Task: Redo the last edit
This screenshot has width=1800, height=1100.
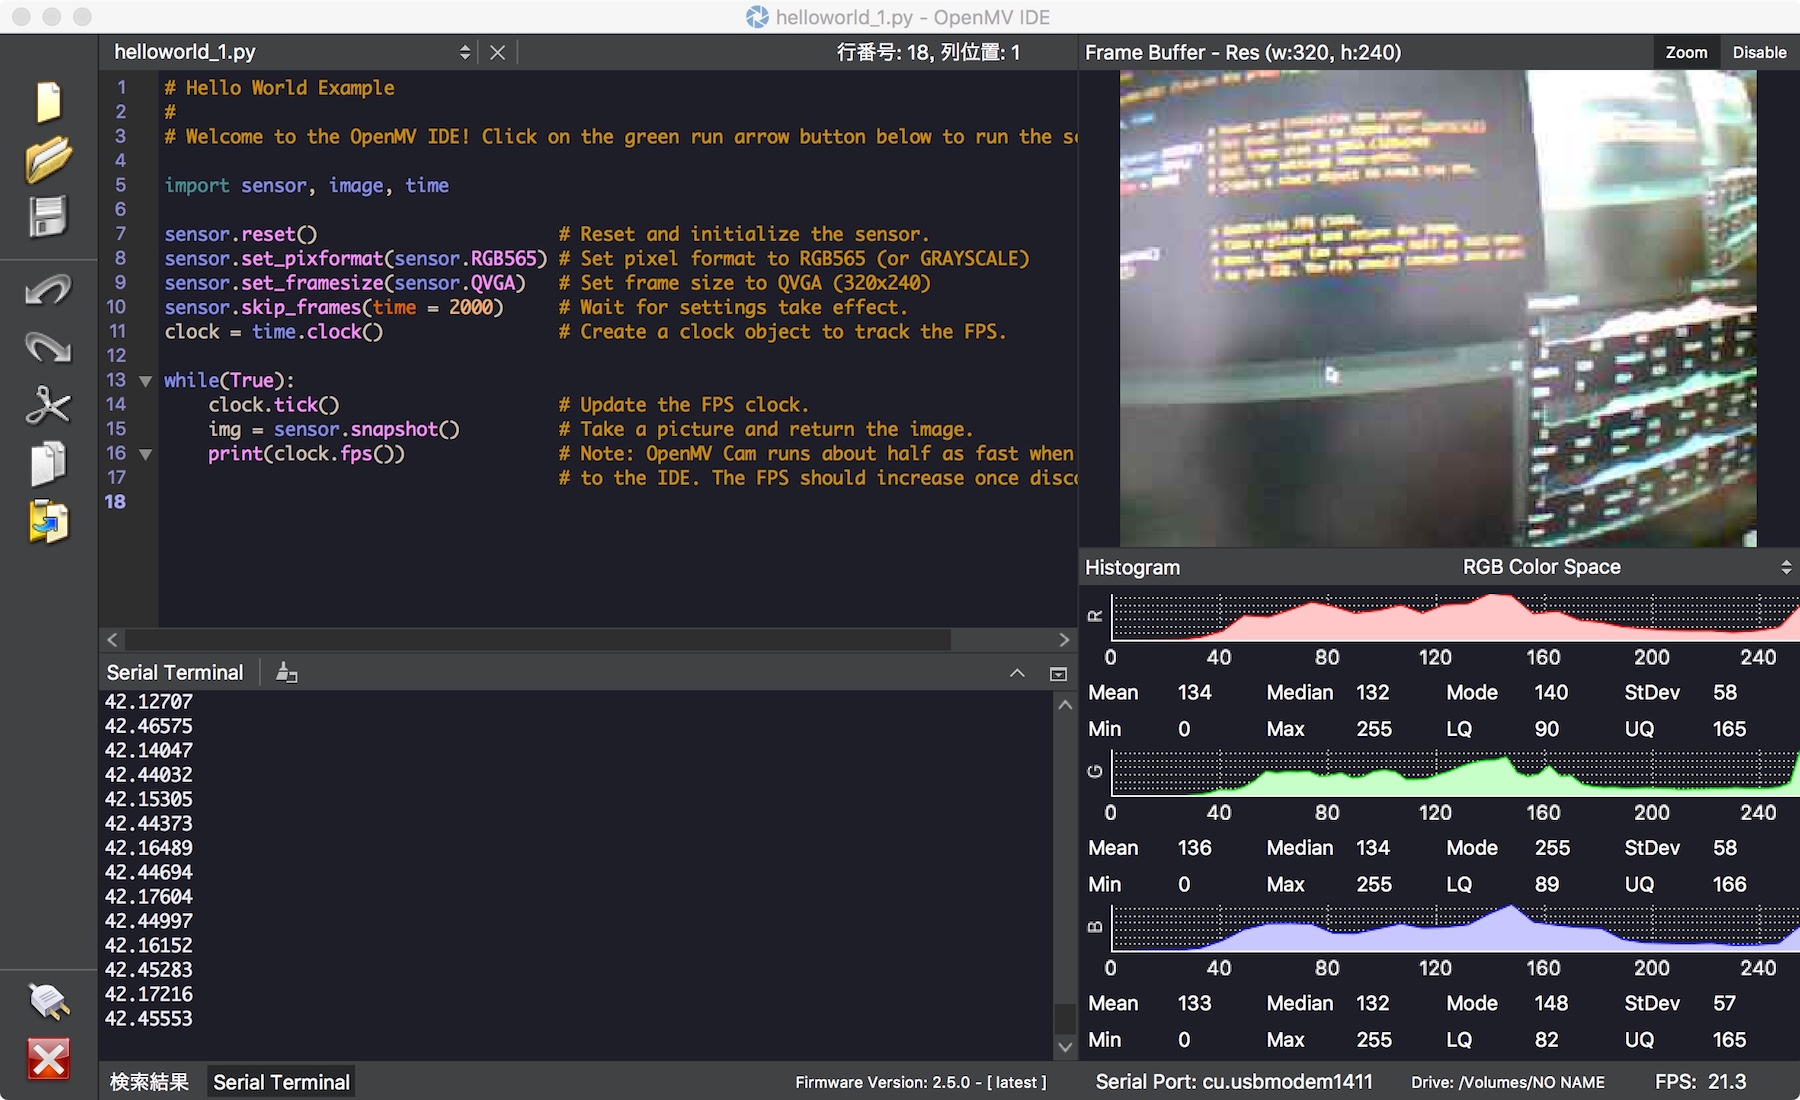Action: 47,347
